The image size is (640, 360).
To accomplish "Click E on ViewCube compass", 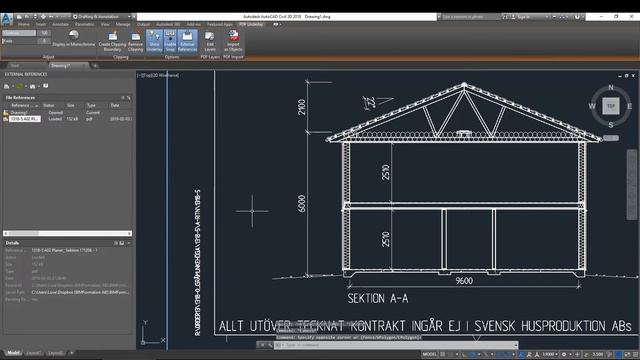I will (x=630, y=106).
